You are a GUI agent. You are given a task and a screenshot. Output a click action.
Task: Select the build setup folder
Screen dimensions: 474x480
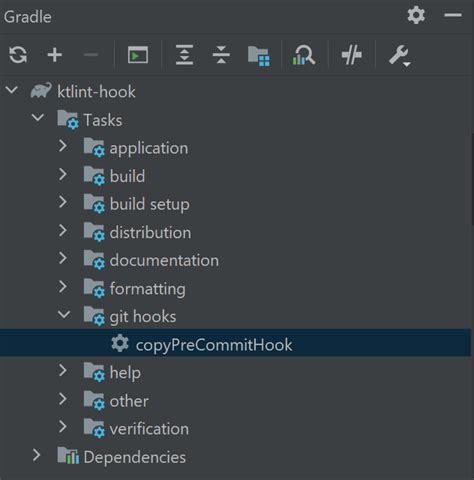[x=149, y=204]
